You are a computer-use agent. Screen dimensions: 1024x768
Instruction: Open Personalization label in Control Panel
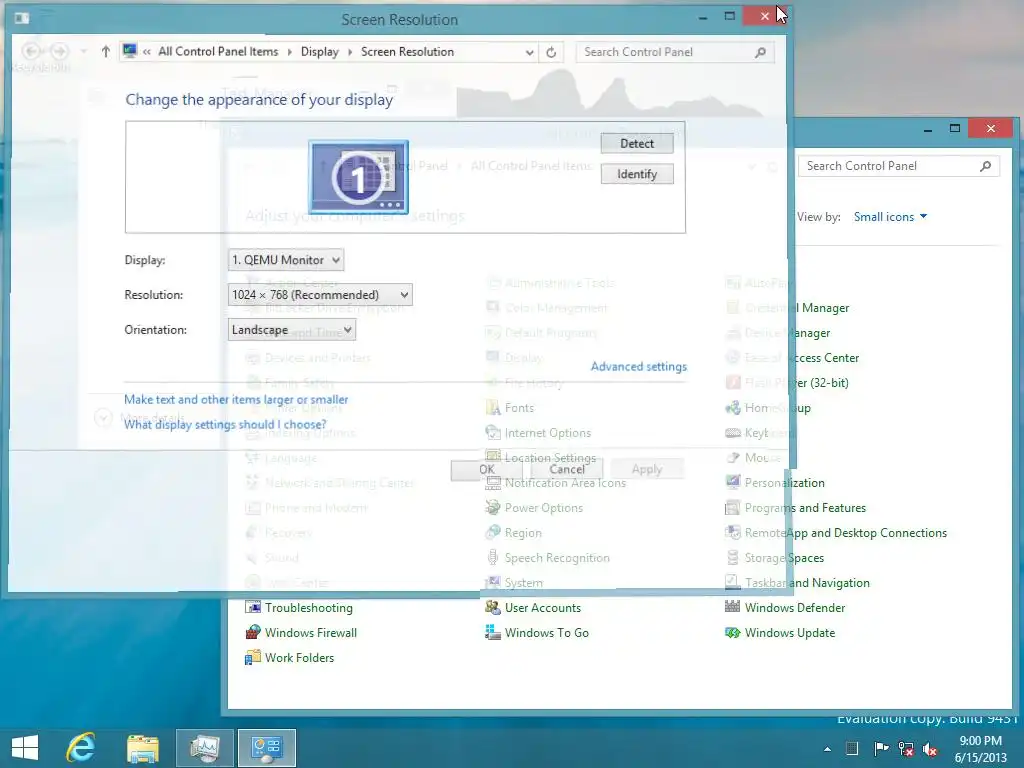[784, 483]
